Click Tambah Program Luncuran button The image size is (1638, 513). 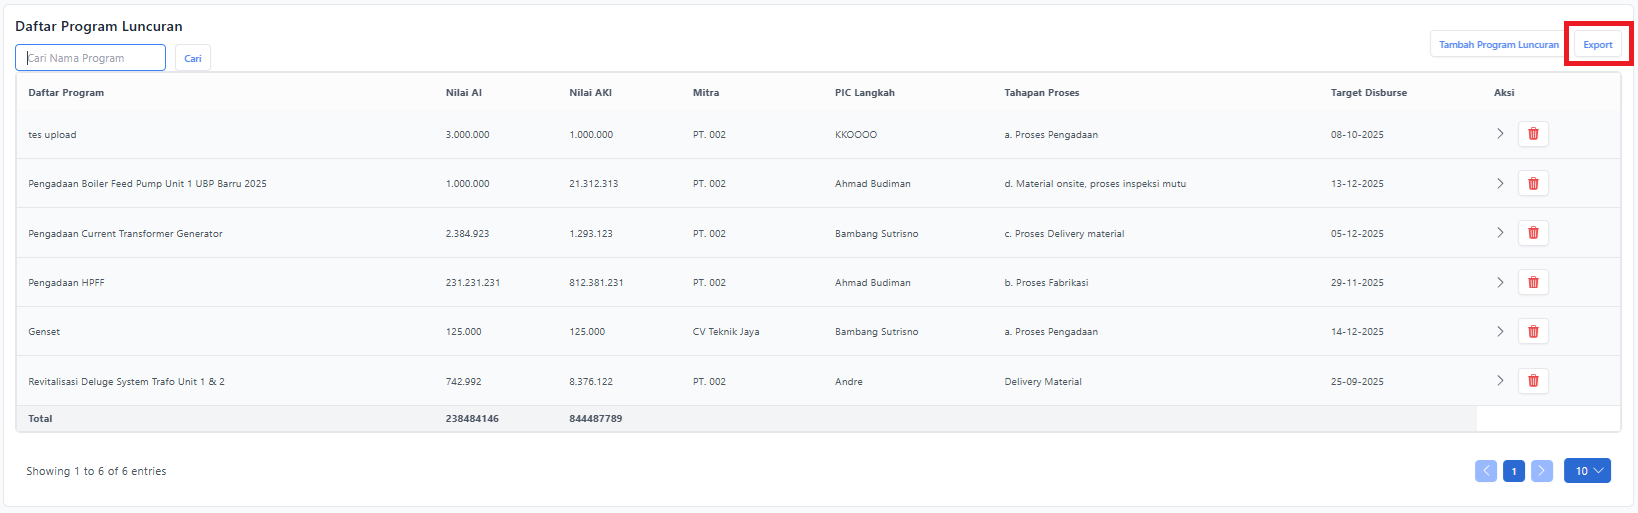coord(1497,45)
